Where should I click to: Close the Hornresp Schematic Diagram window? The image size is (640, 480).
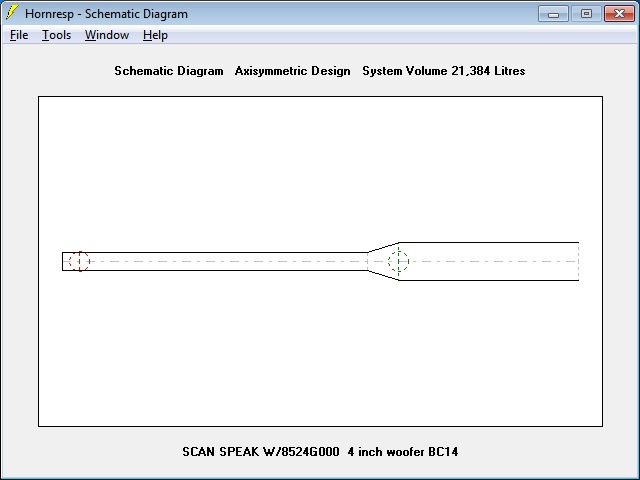tap(619, 13)
